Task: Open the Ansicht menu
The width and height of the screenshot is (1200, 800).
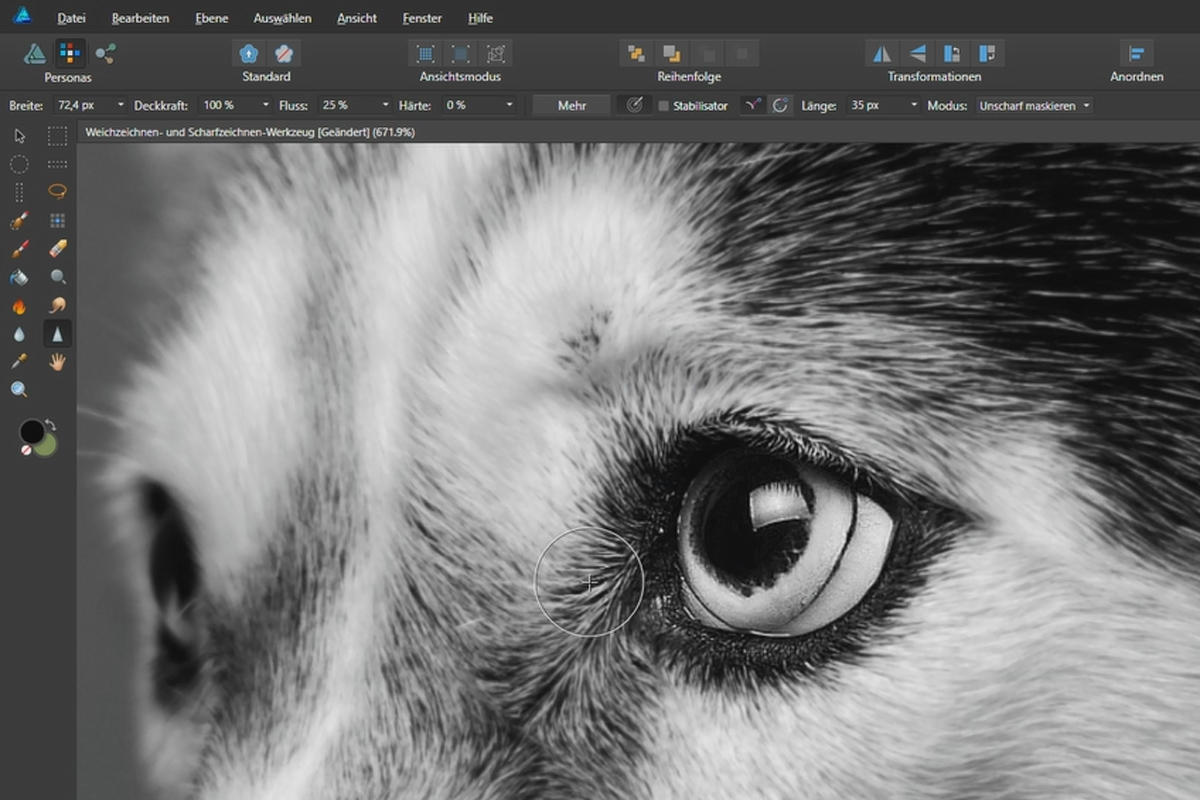Action: 357,18
